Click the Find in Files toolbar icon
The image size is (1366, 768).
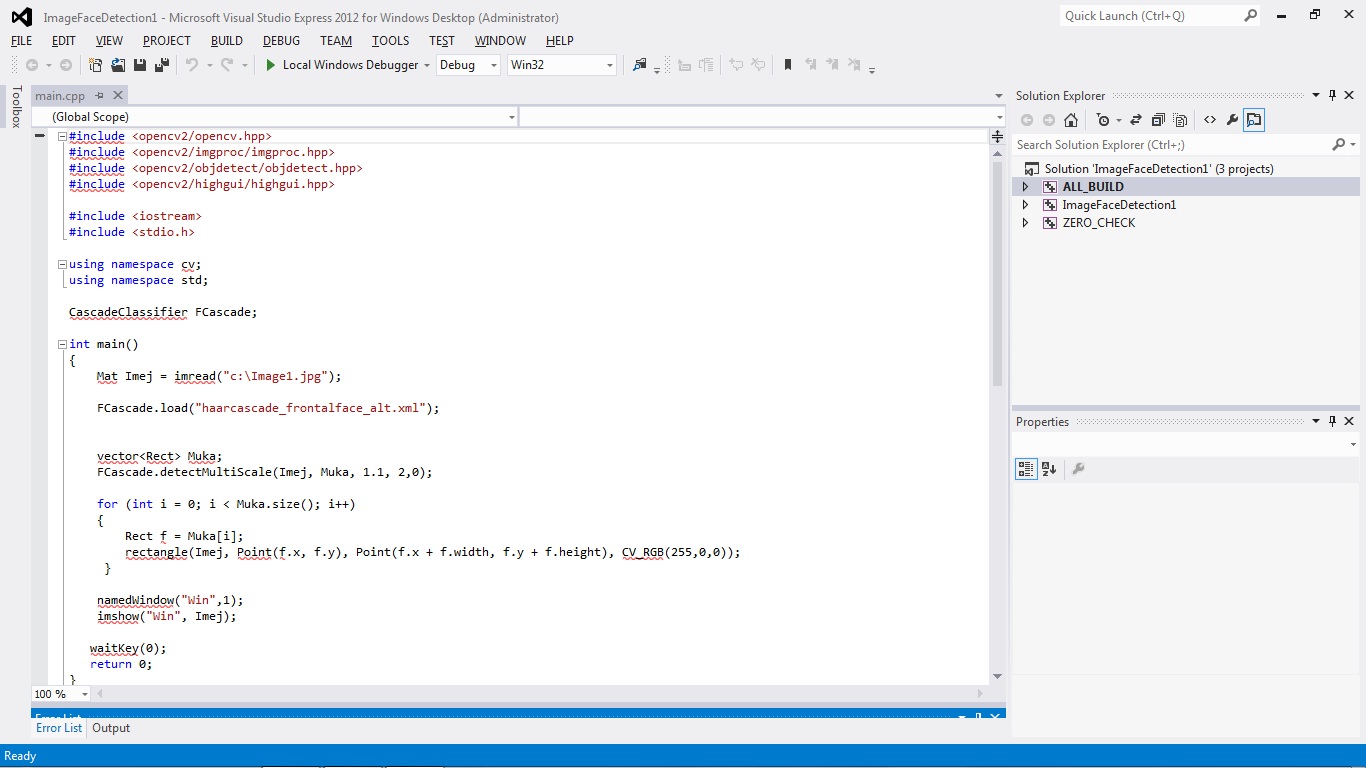[640, 65]
